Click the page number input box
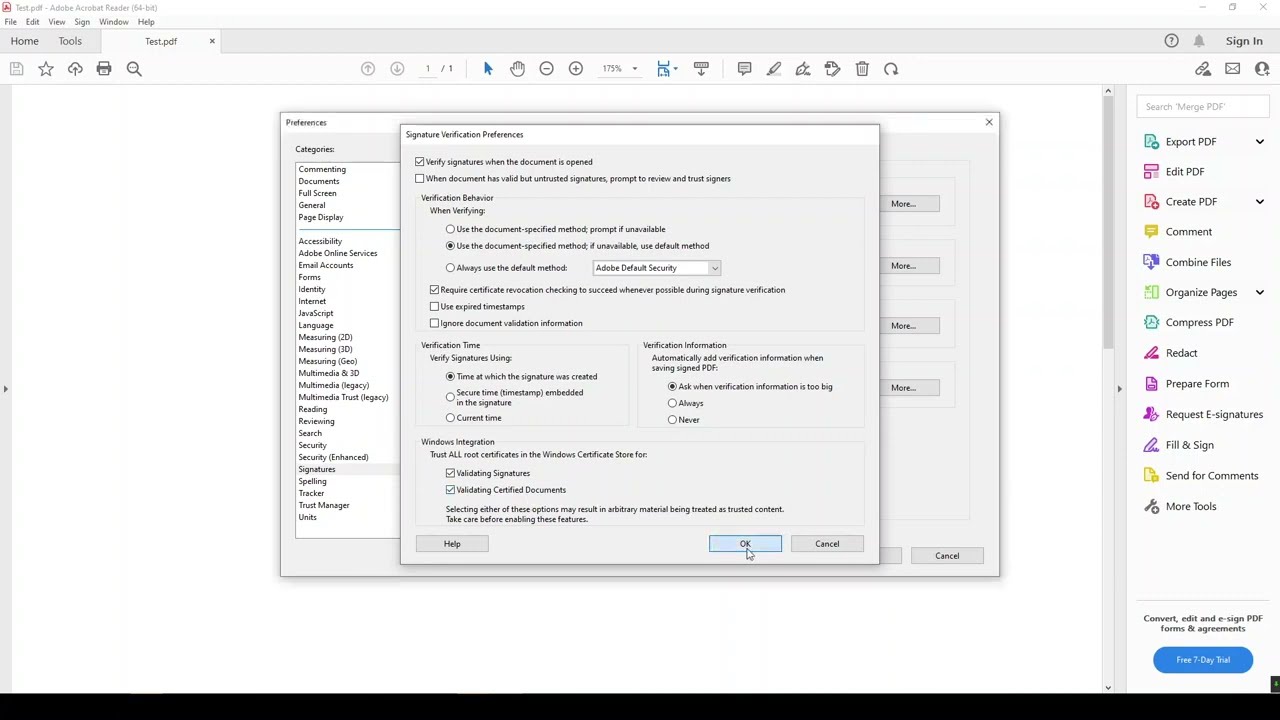This screenshot has height=720, width=1280. point(428,69)
